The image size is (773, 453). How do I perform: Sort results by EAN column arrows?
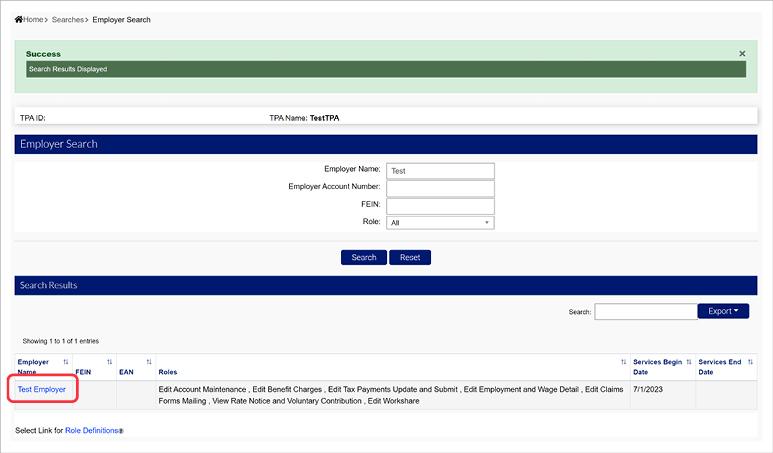point(148,362)
